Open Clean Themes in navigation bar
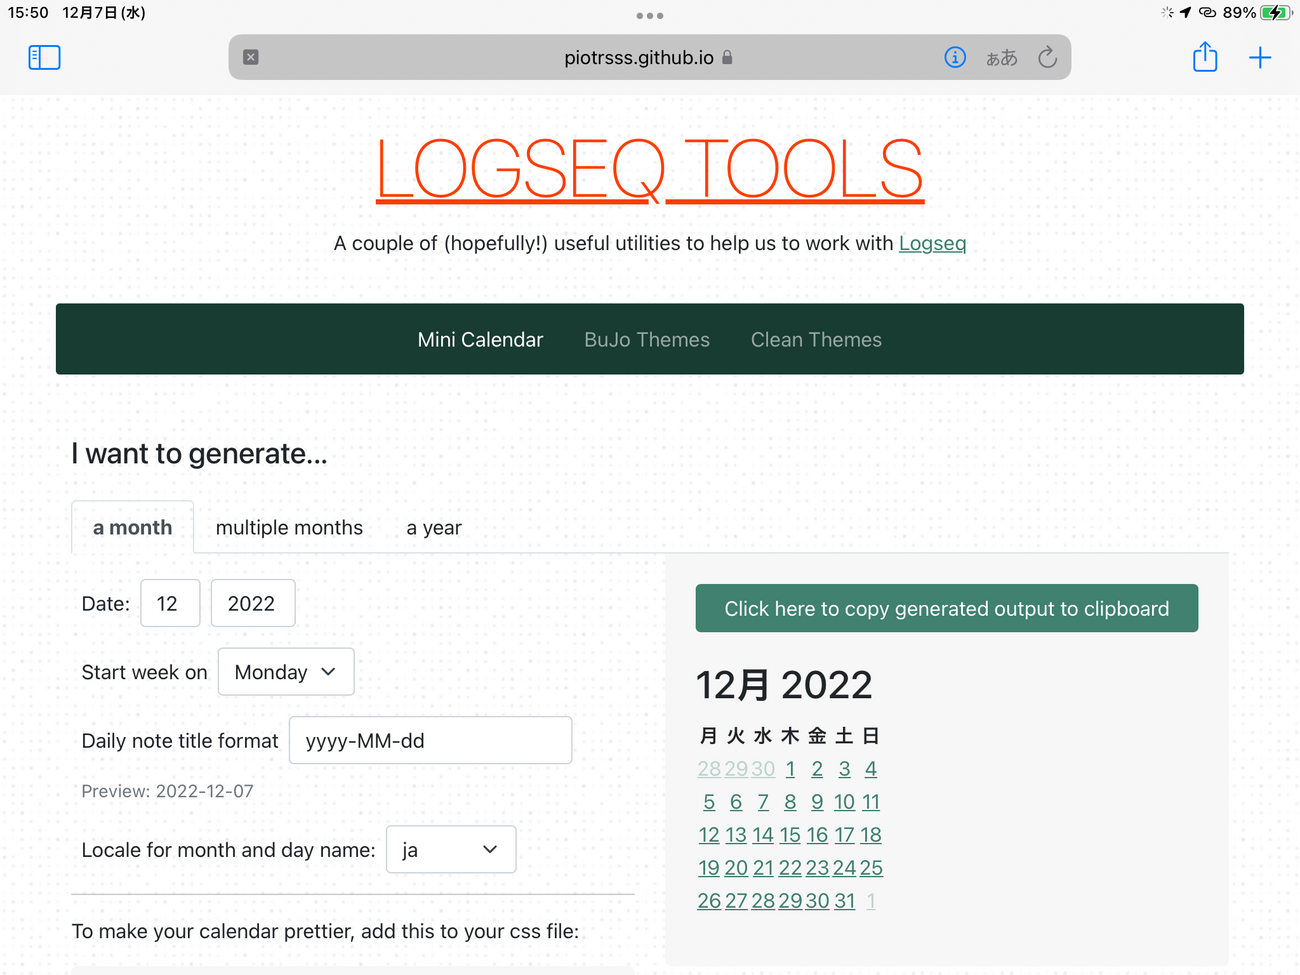Viewport: 1300px width, 975px height. [816, 340]
